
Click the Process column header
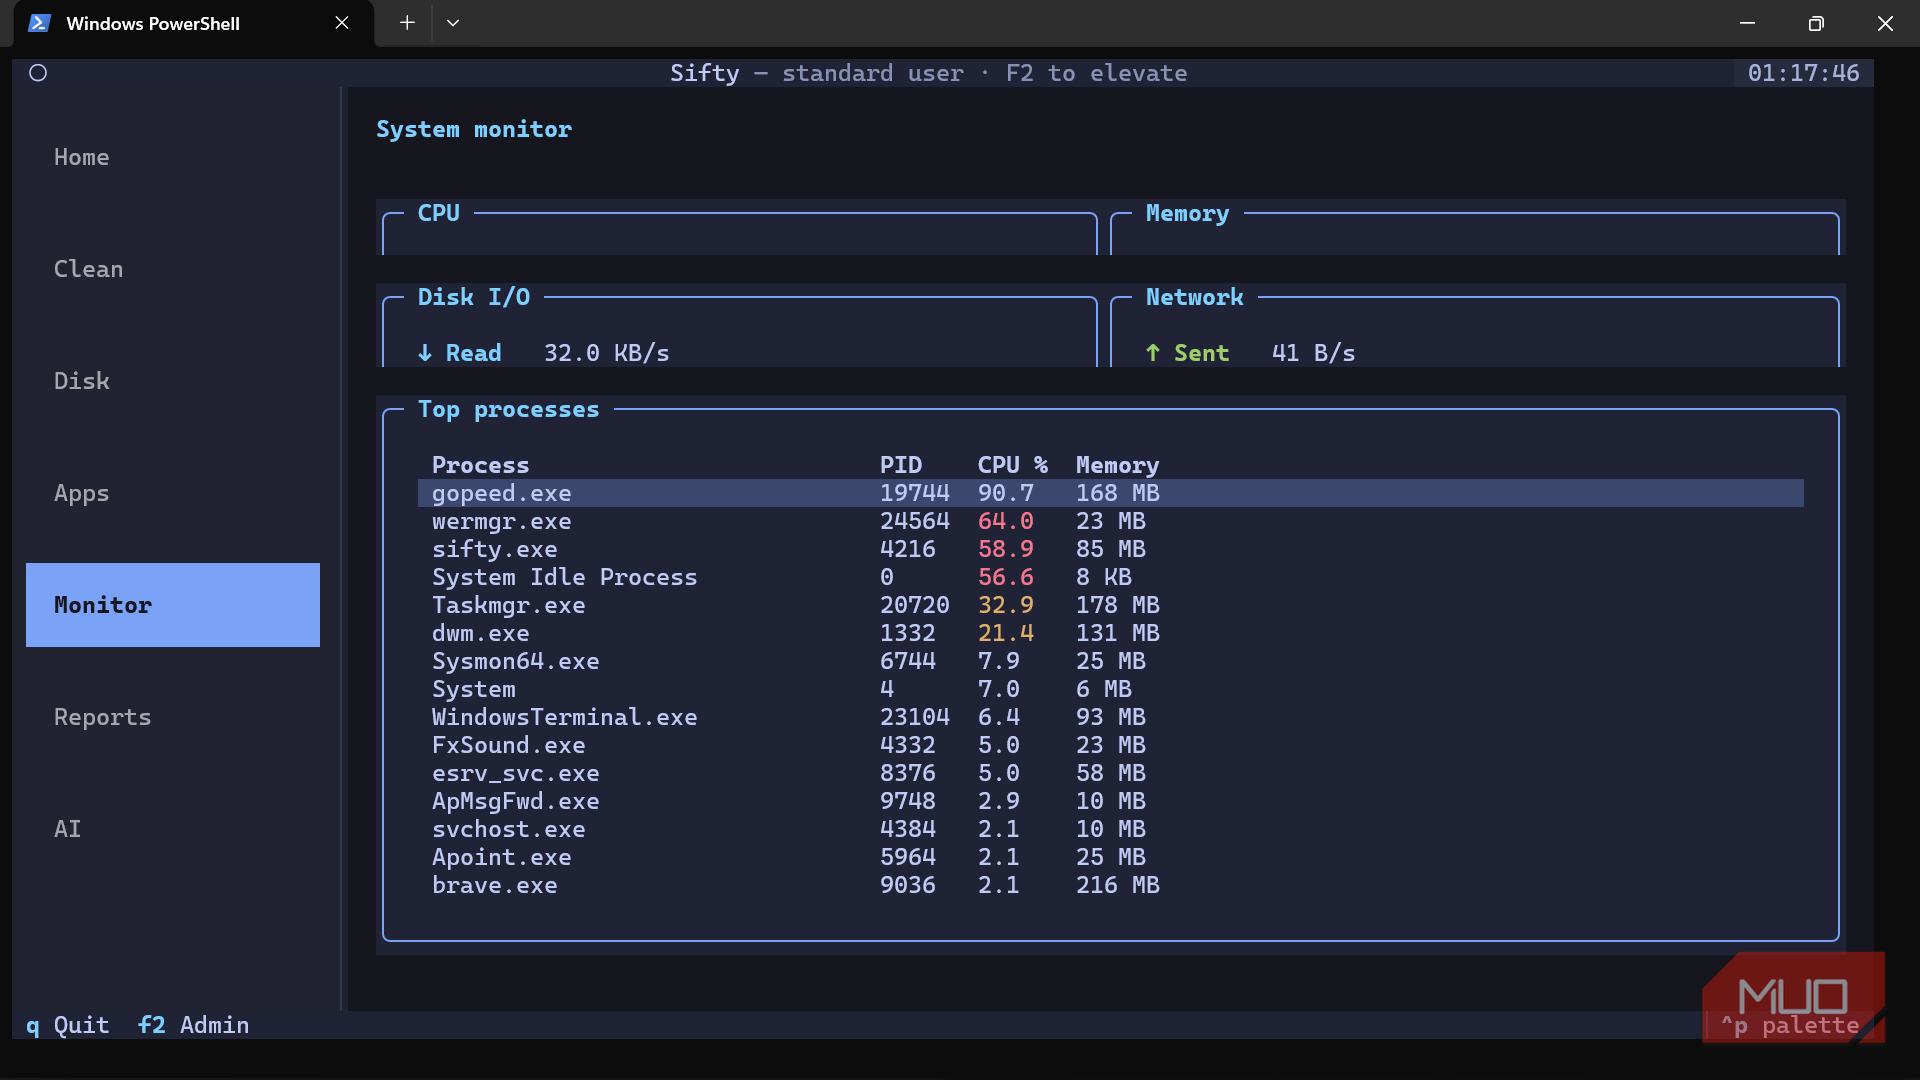[480, 465]
